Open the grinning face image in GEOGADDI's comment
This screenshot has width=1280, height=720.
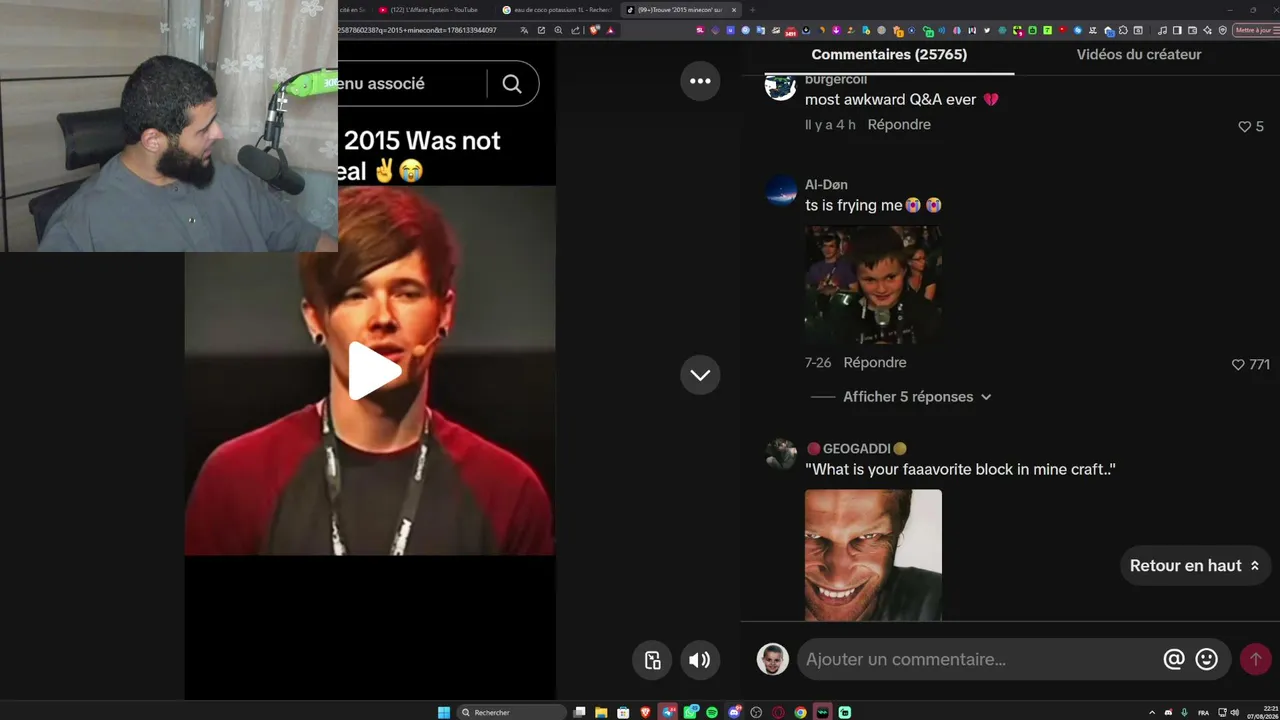[873, 555]
